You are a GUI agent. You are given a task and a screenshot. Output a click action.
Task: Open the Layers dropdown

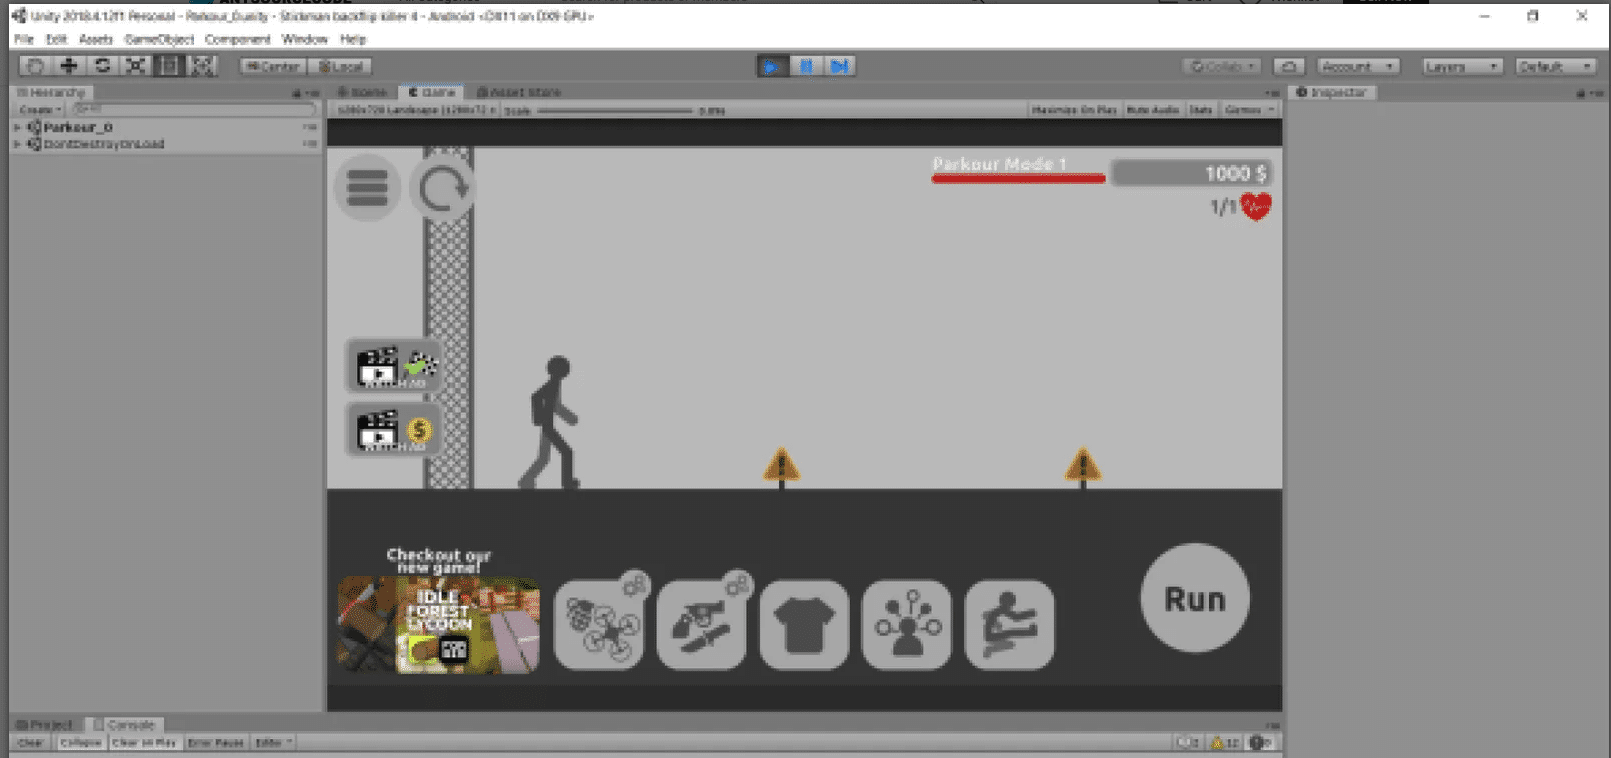[1462, 66]
